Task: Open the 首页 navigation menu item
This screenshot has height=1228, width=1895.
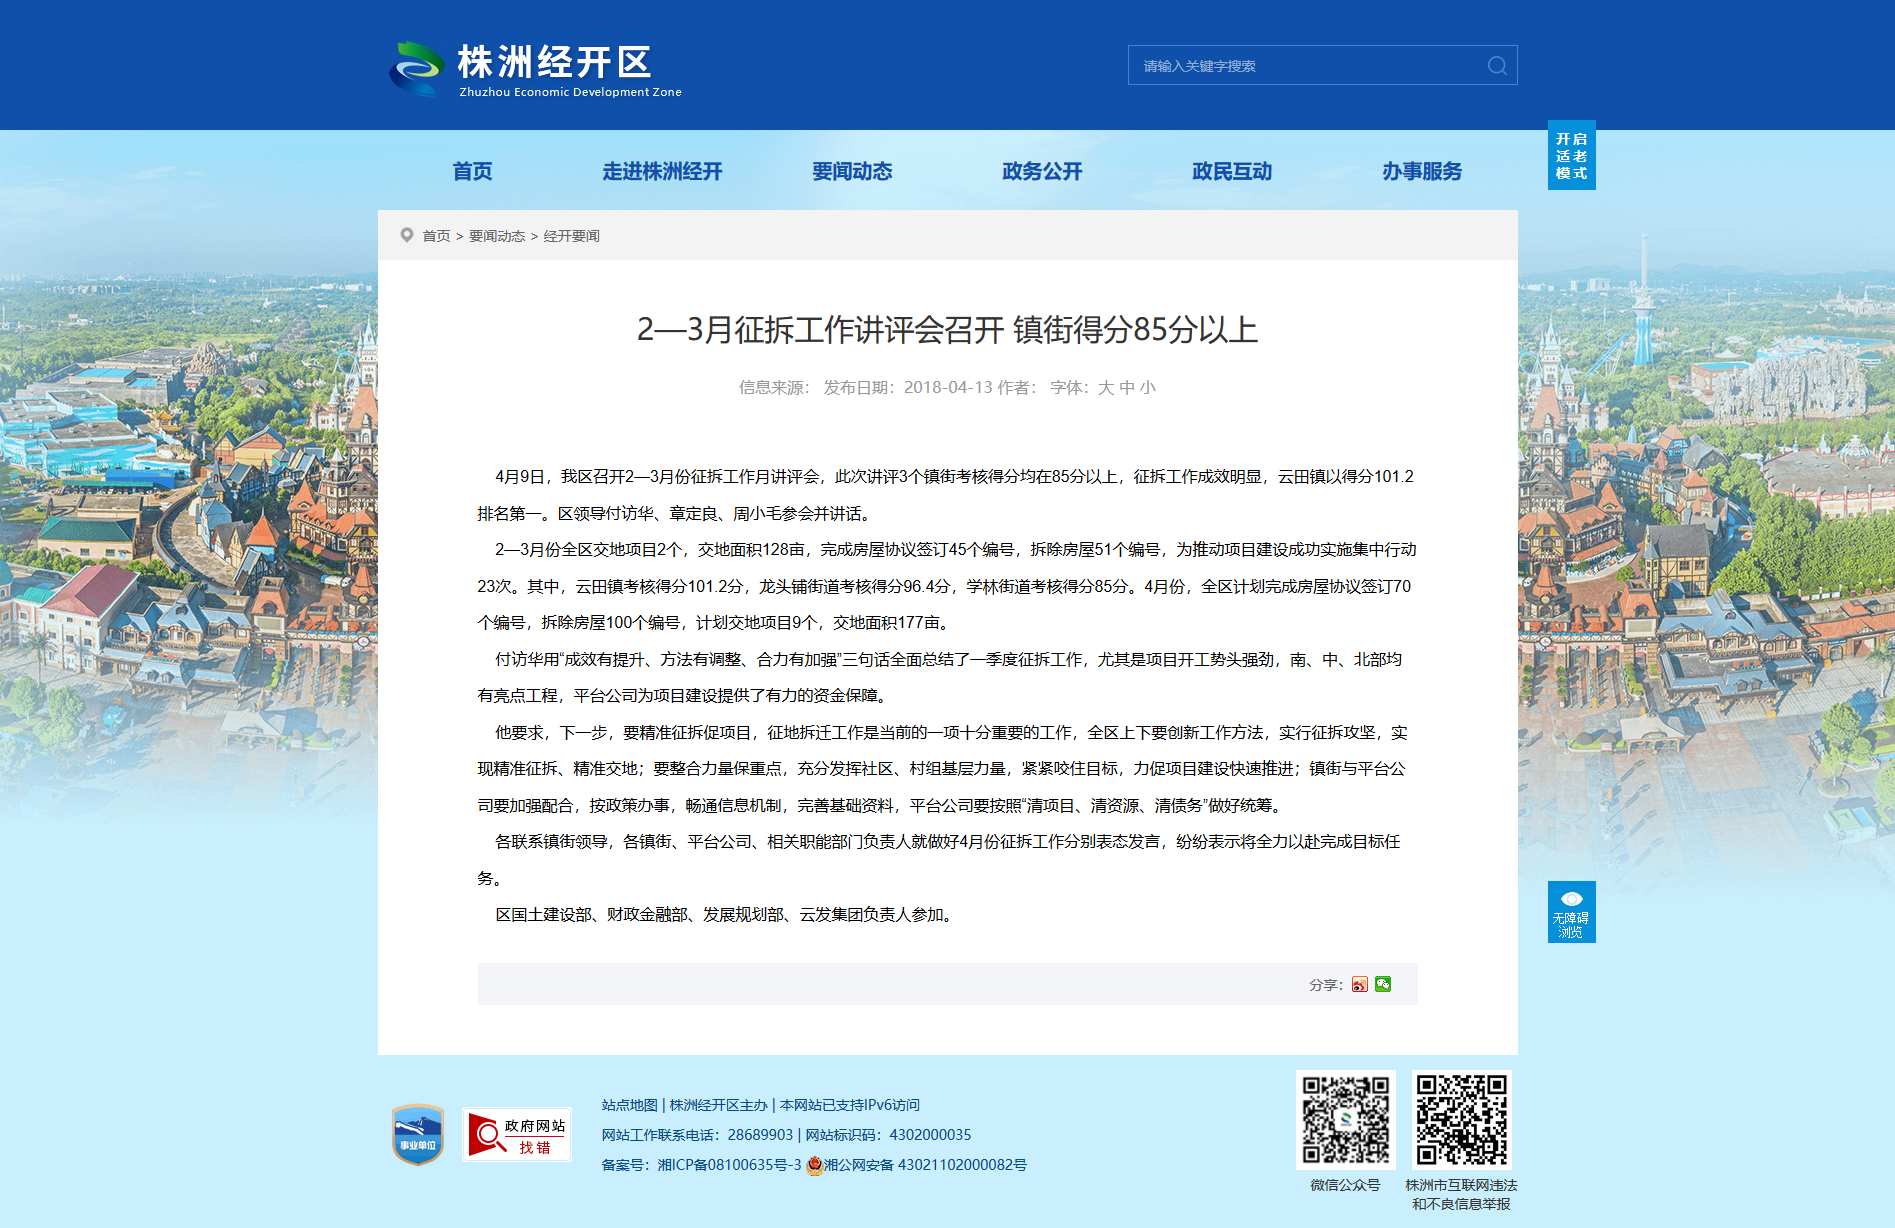Action: pyautogui.click(x=472, y=171)
